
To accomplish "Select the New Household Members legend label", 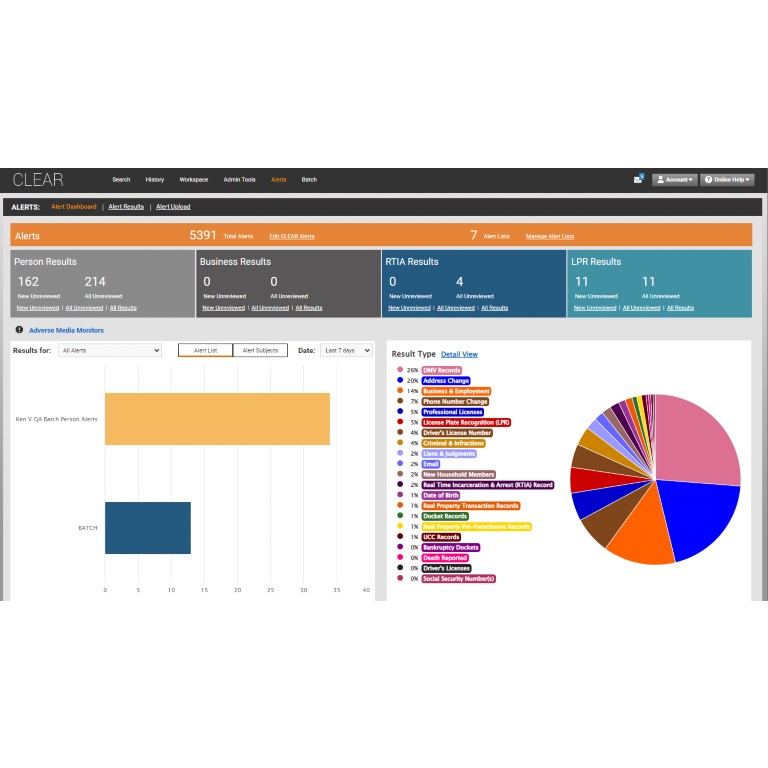I will coord(458,475).
